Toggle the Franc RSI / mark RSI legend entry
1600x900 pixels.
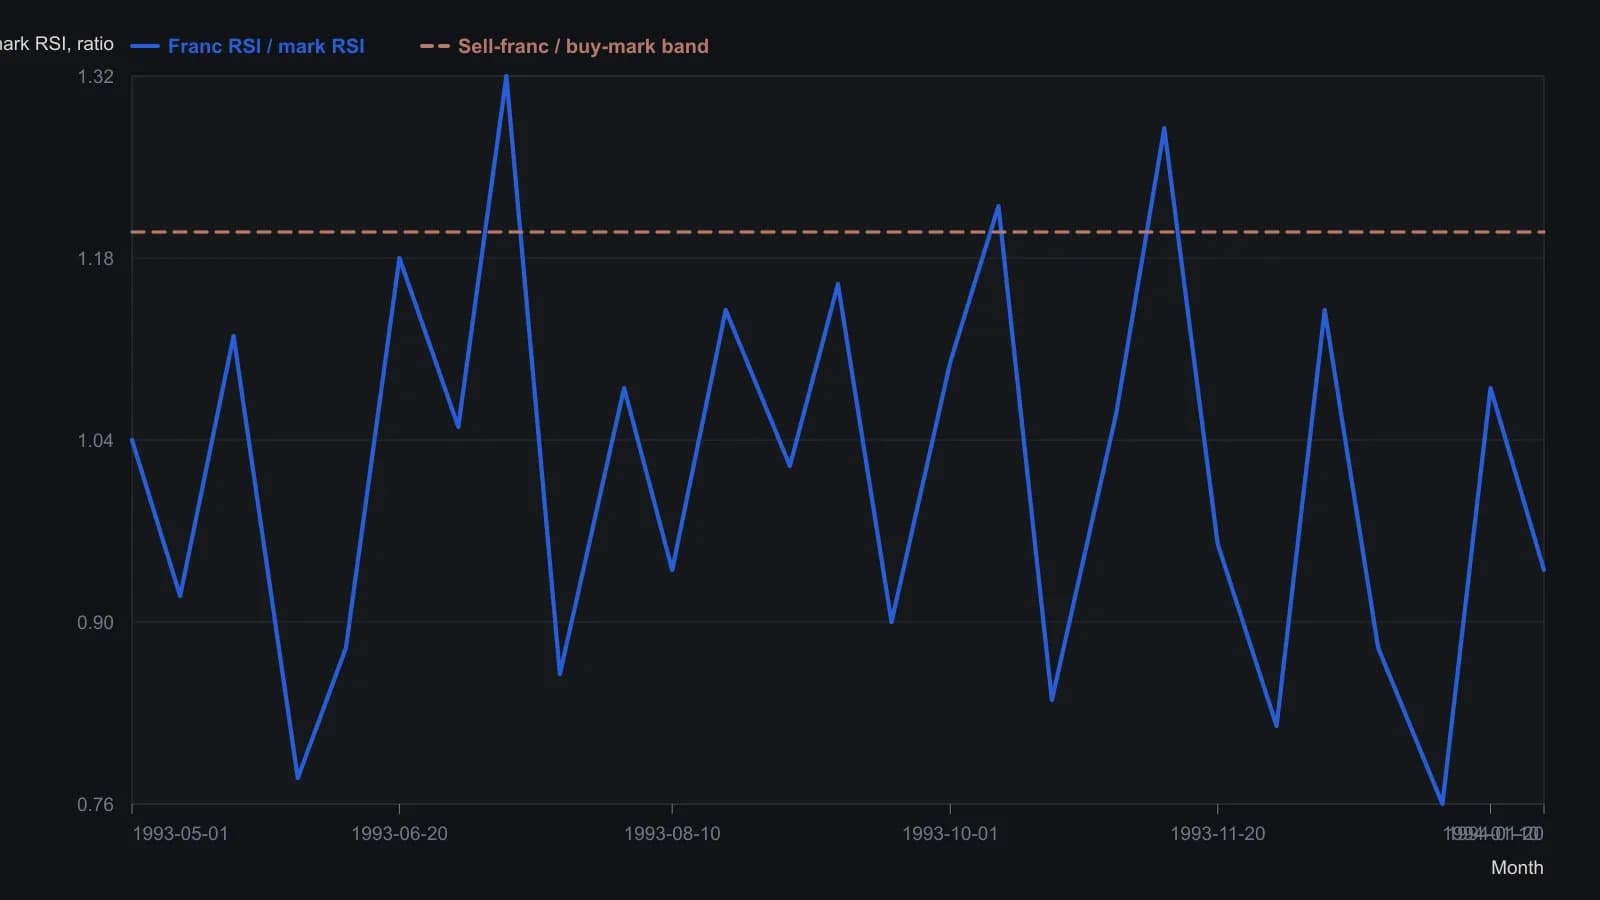247,46
